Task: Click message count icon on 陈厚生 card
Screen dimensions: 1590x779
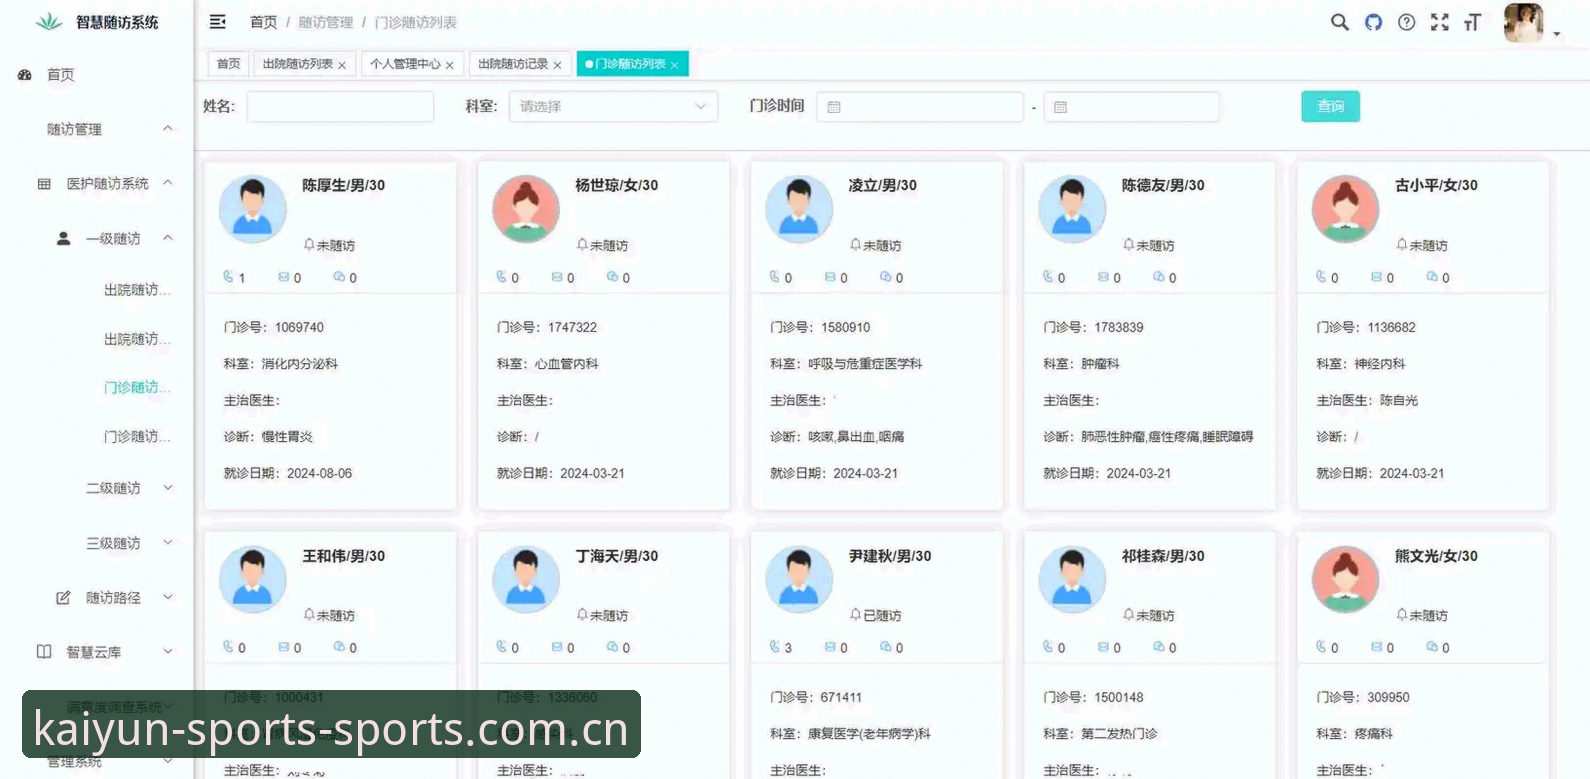Action: tap(283, 277)
